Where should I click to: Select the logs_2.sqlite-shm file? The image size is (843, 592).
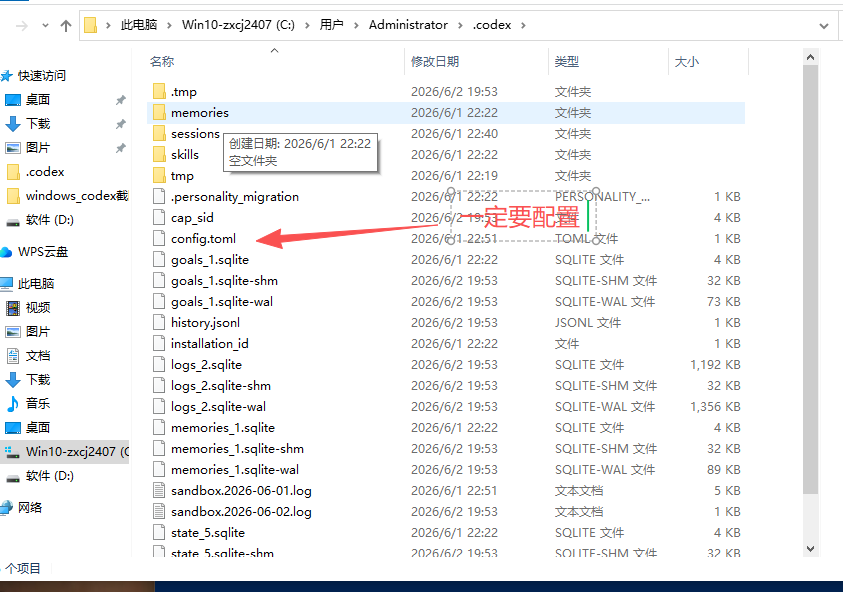coord(220,386)
